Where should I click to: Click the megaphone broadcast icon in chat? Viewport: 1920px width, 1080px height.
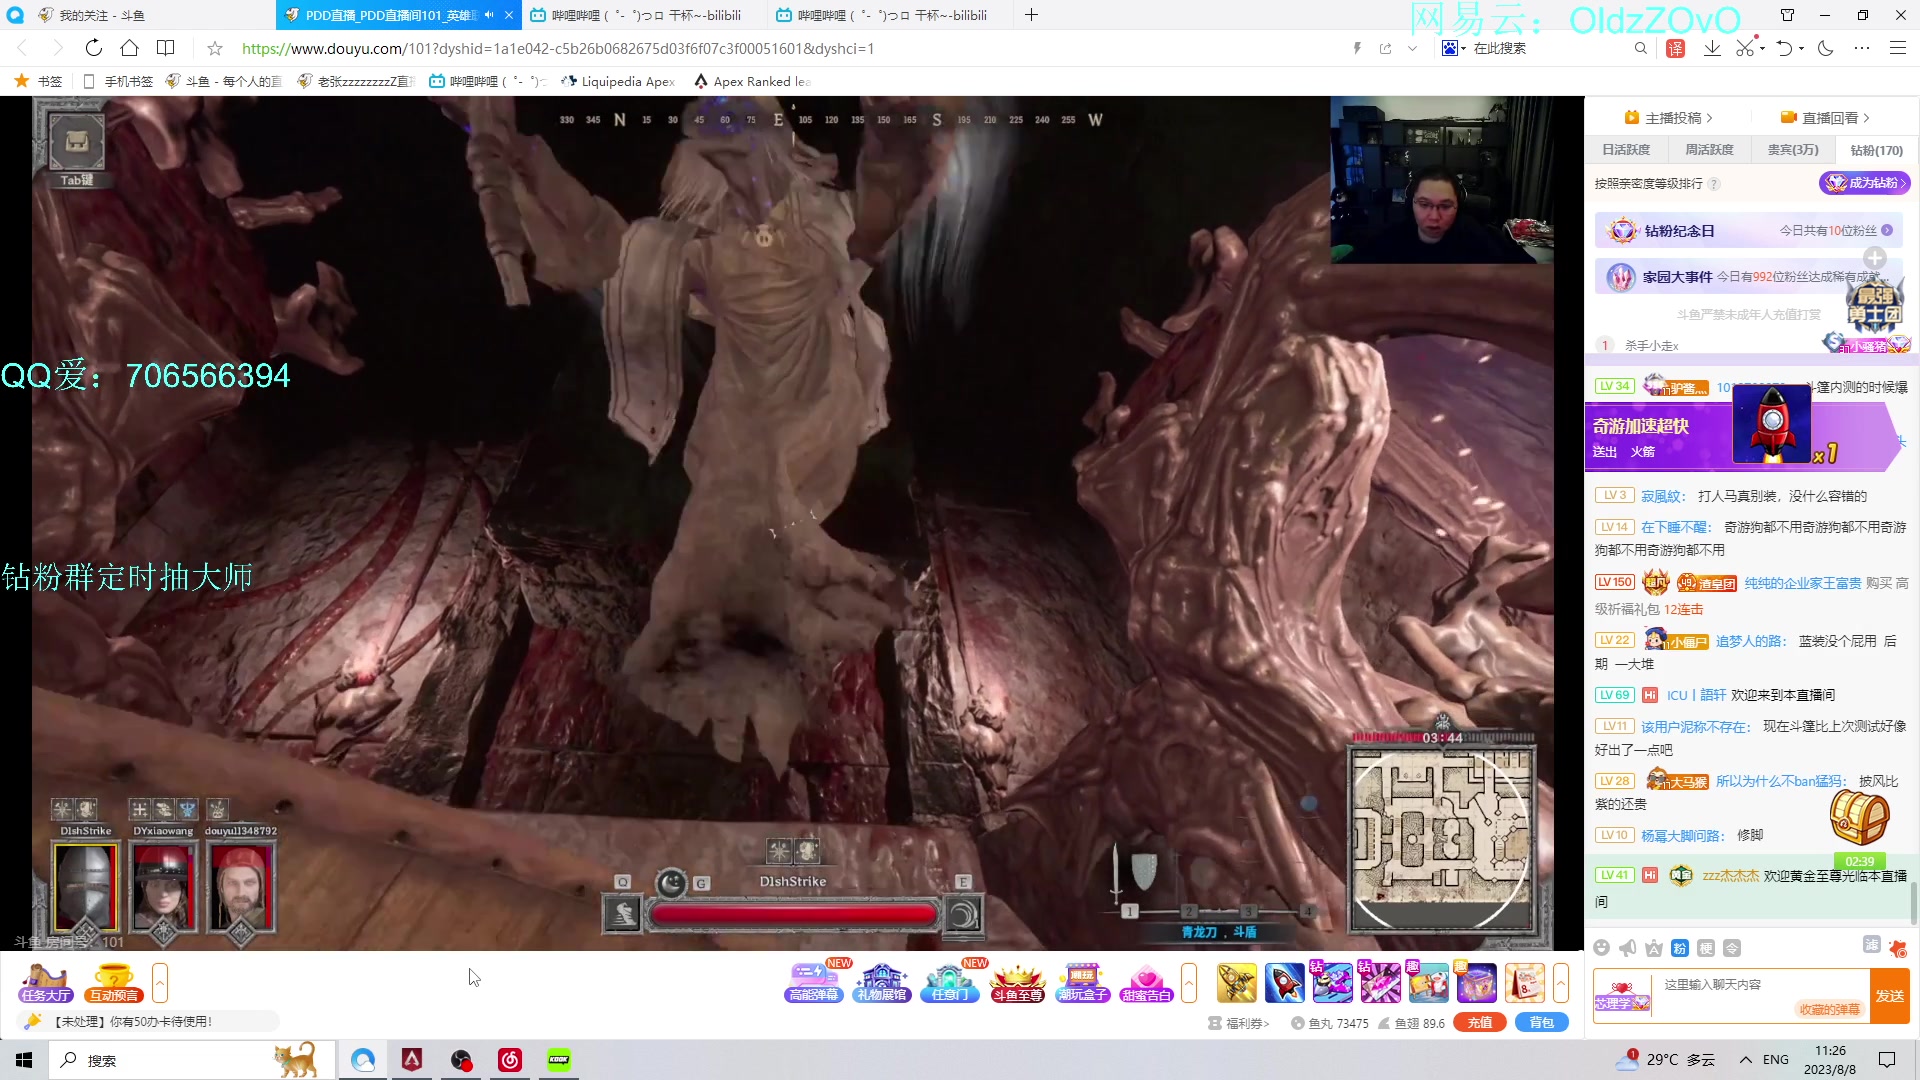point(1628,948)
